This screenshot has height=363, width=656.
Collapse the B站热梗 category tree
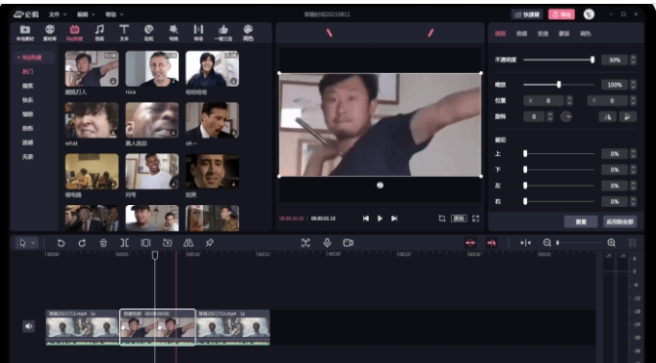coord(19,57)
